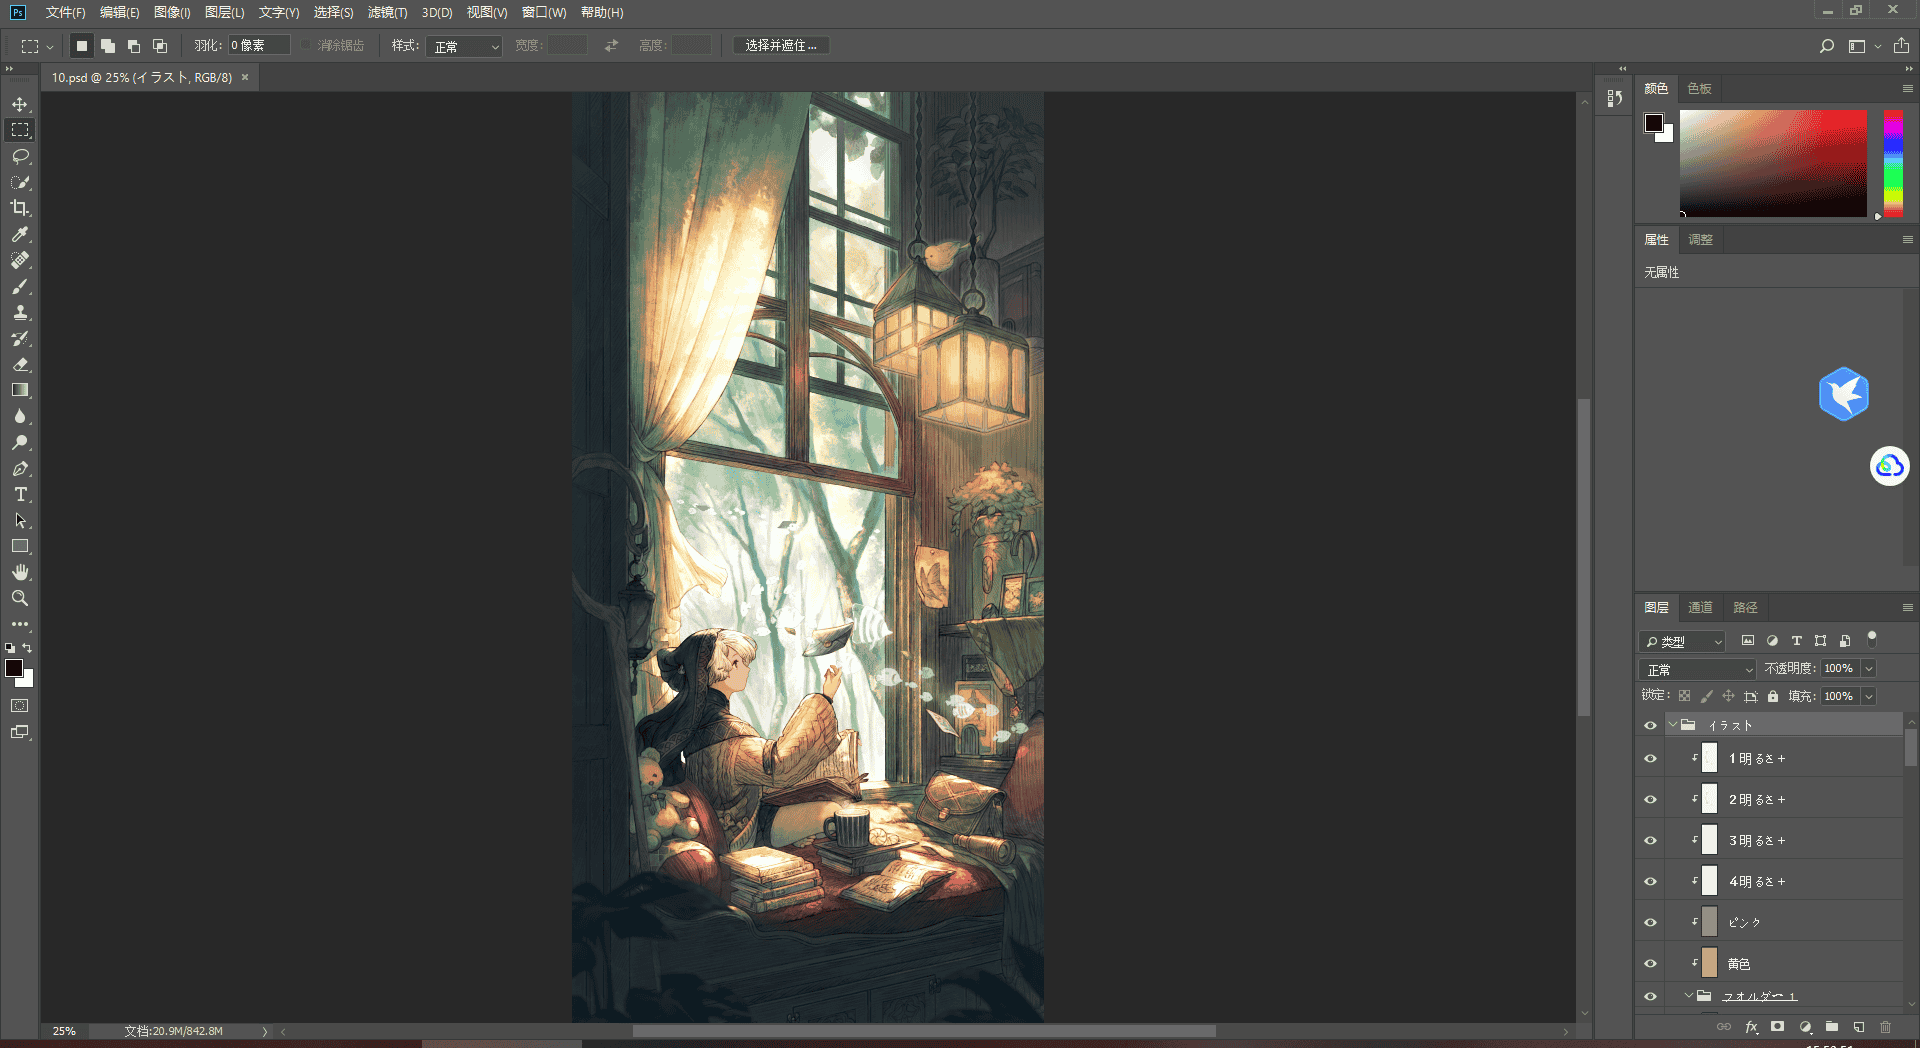
Task: Select the Pen tool
Action: tap(20, 468)
